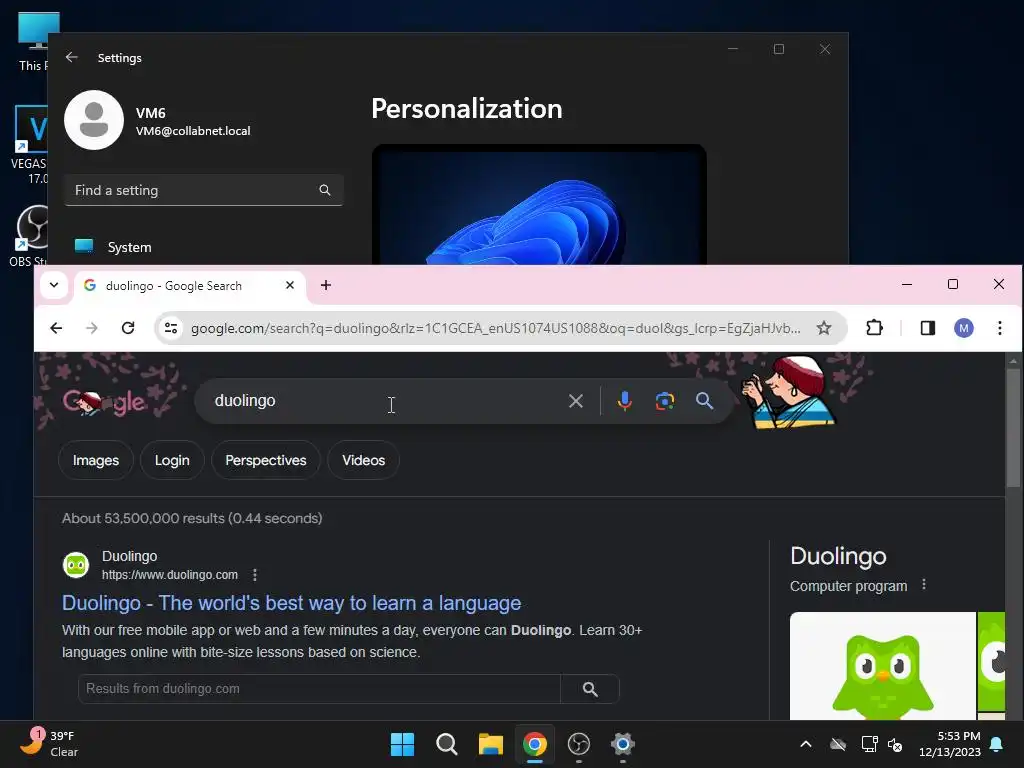
Task: Open Chrome three-dot menu
Action: coord(999,328)
